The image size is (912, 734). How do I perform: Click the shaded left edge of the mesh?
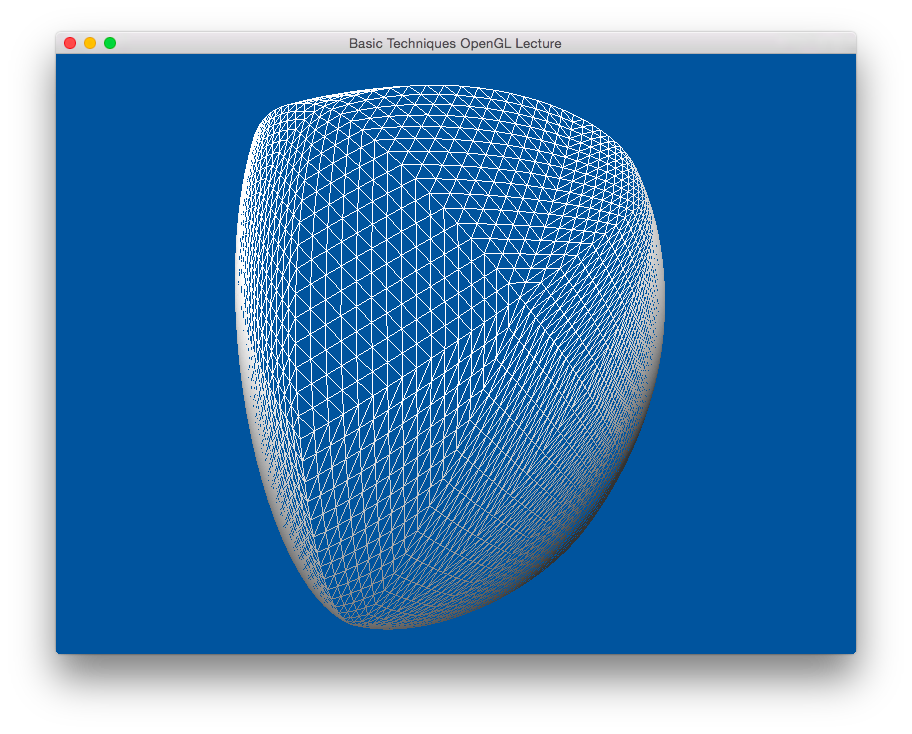[241, 330]
